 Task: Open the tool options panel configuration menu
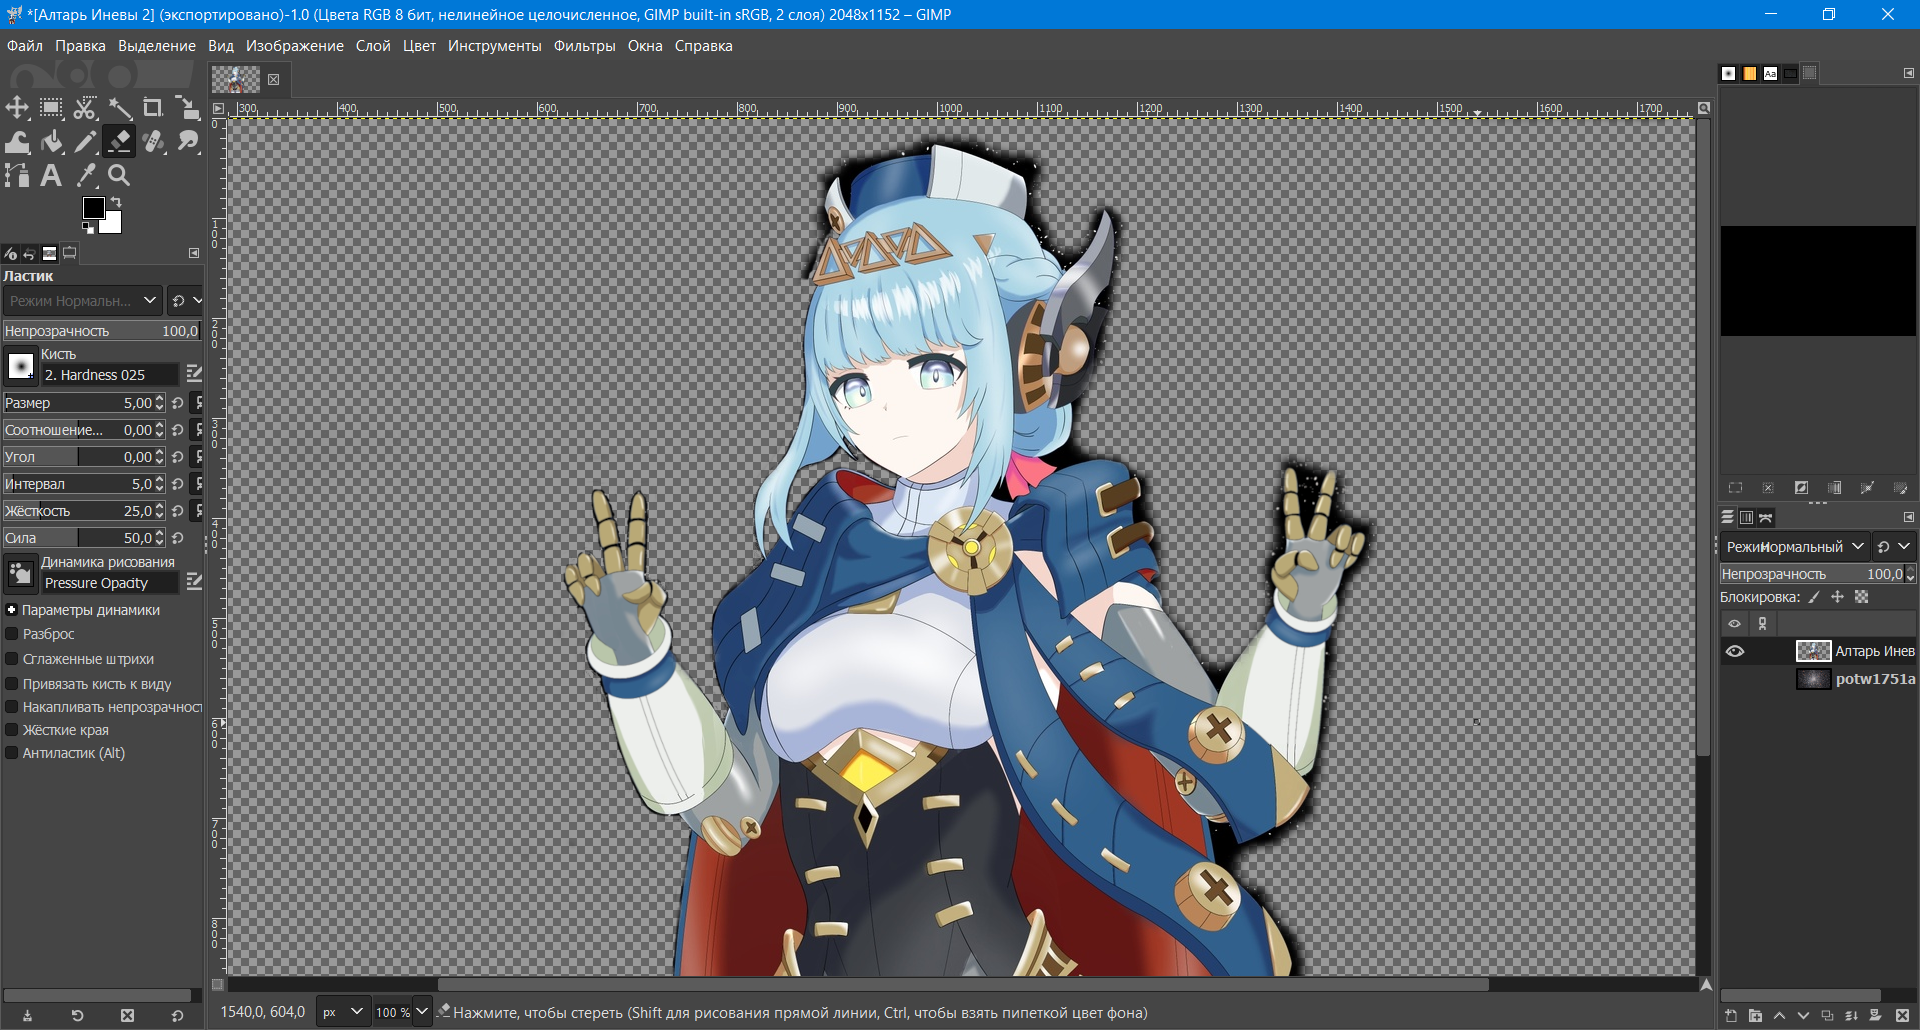(x=194, y=253)
